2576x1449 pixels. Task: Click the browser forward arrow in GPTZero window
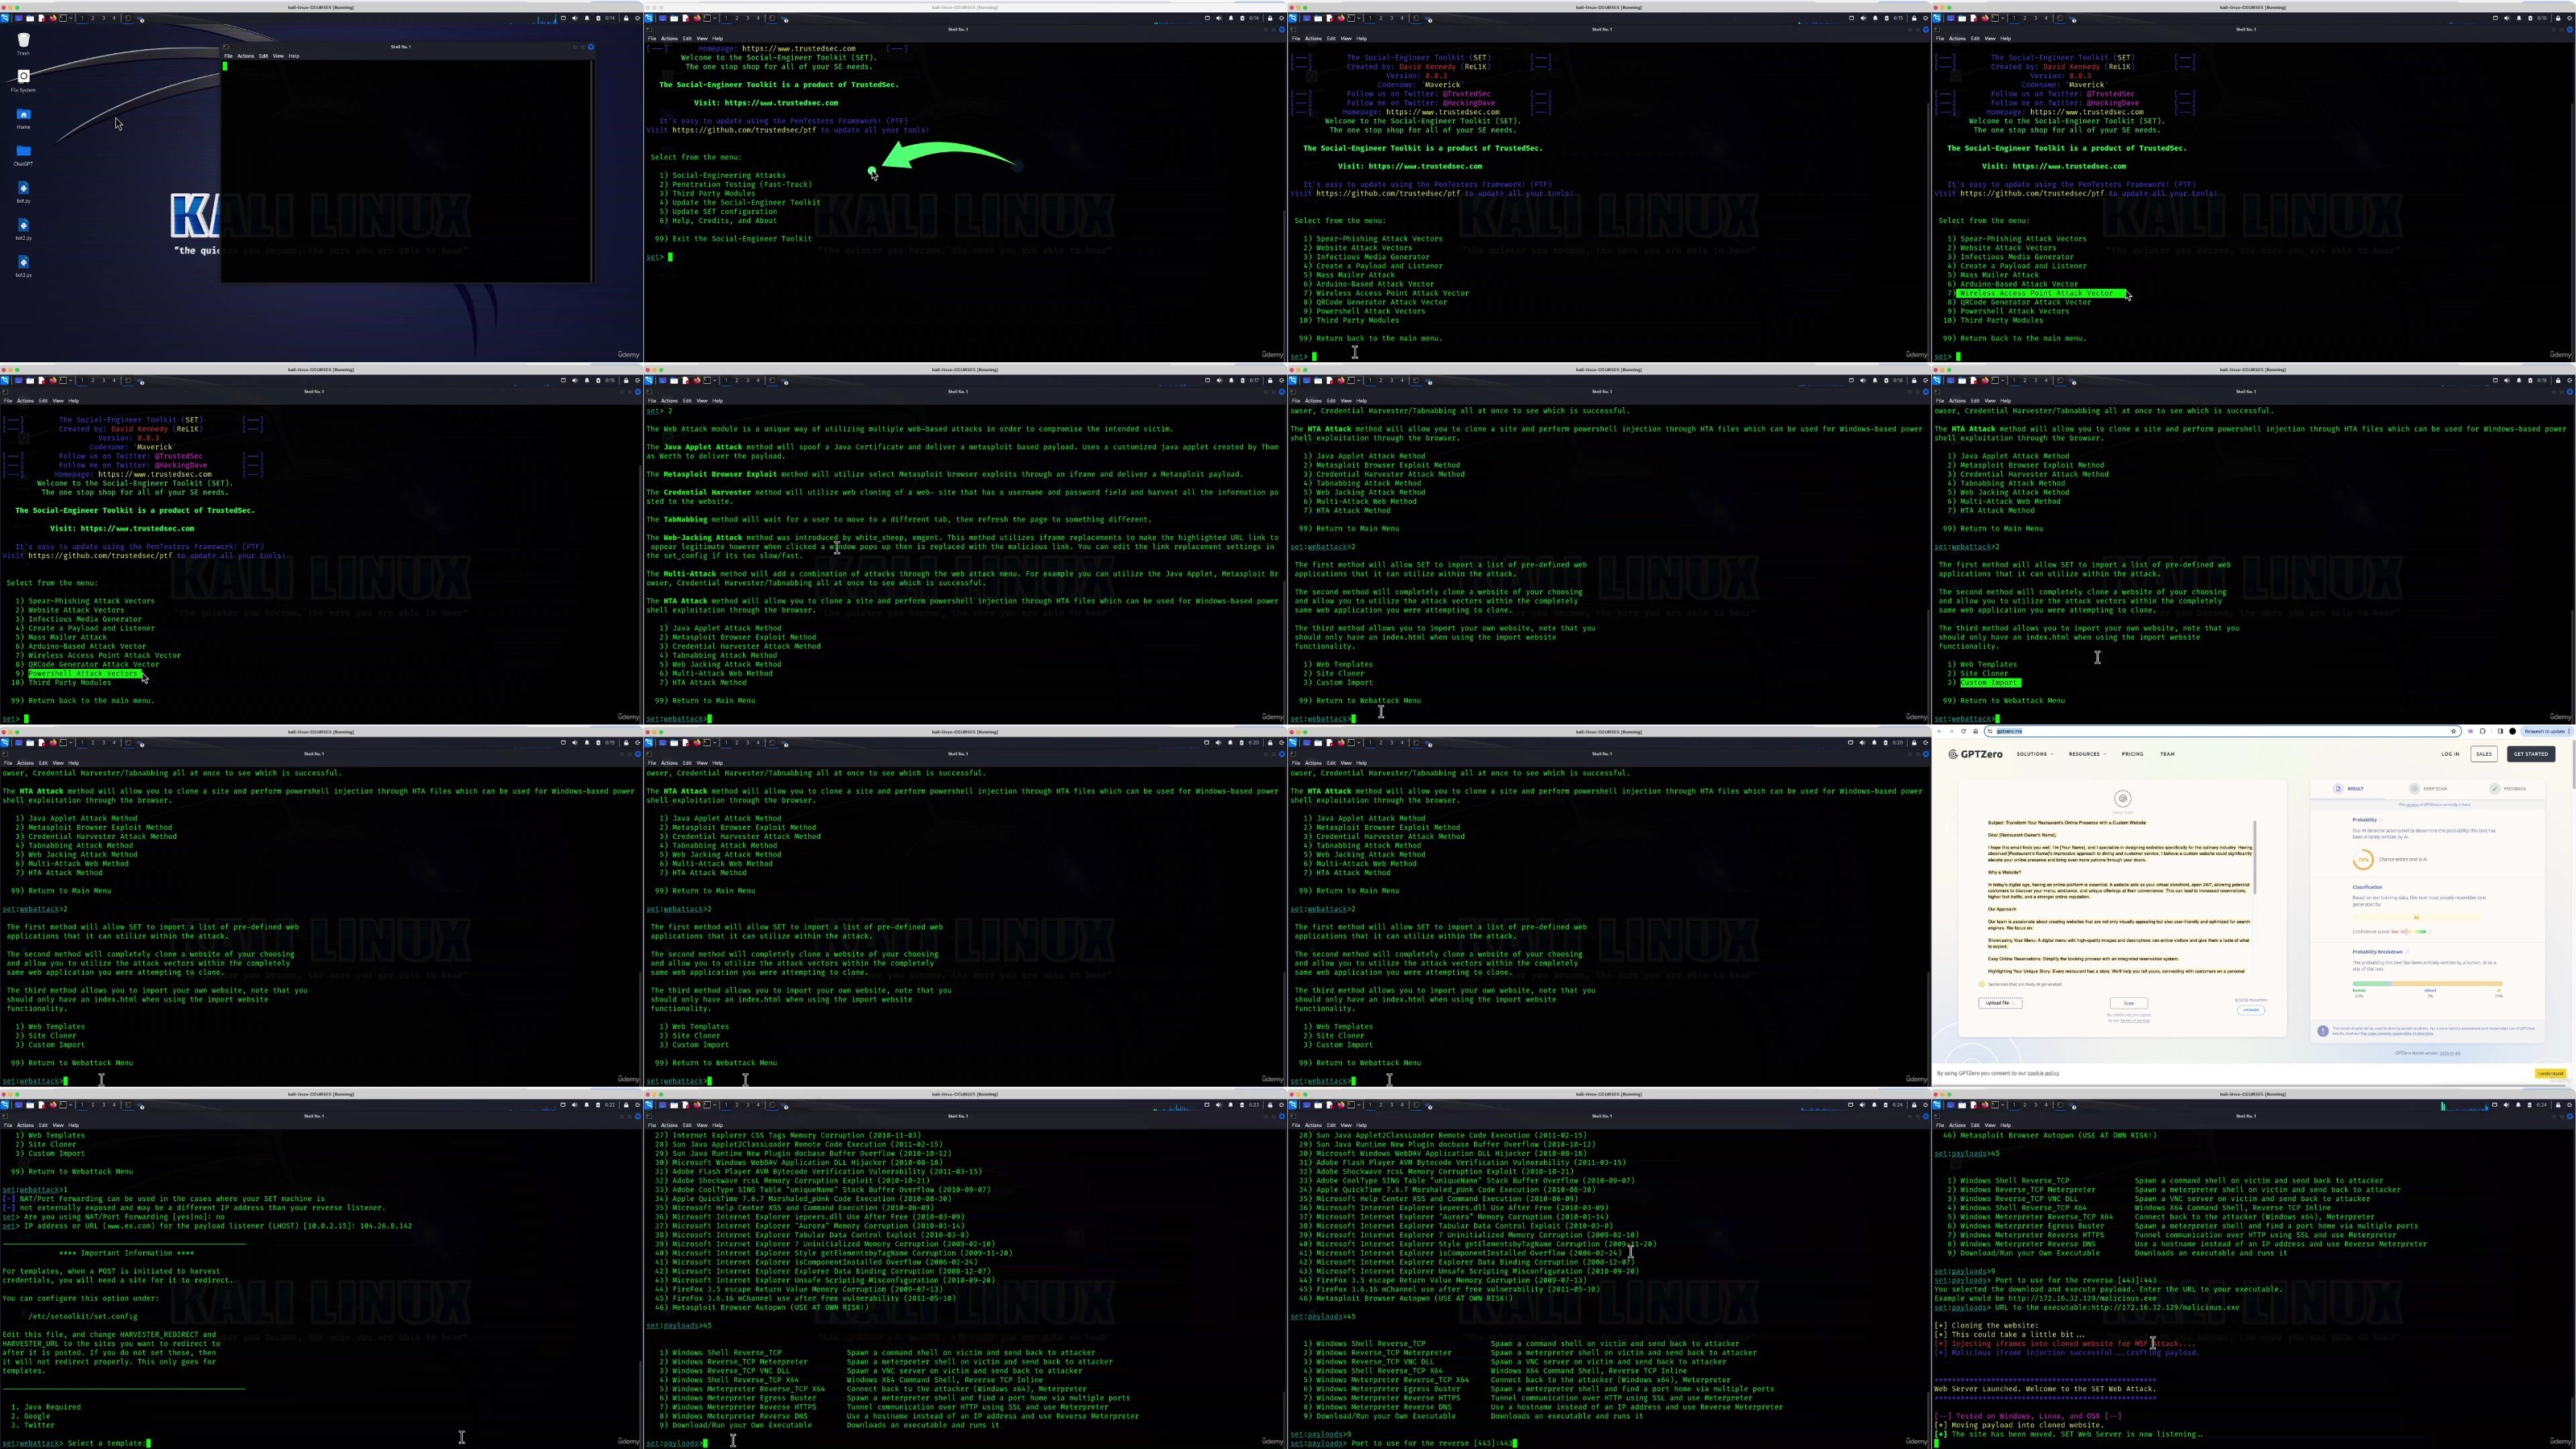click(1951, 731)
